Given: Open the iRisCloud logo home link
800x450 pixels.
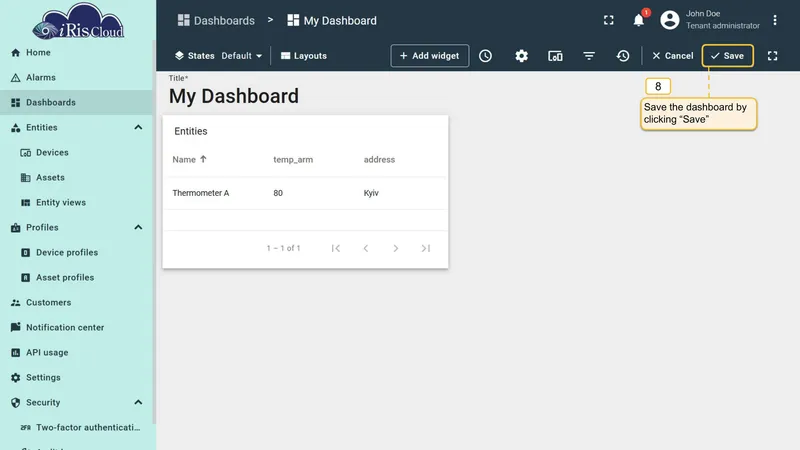Looking at the screenshot, I should [78, 21].
